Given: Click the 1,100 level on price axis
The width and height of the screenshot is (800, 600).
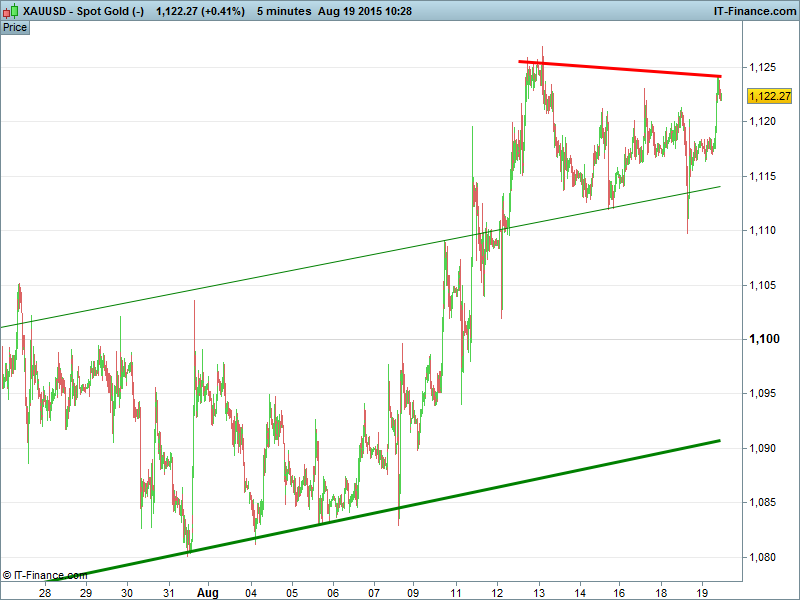Looking at the screenshot, I should pos(764,340).
